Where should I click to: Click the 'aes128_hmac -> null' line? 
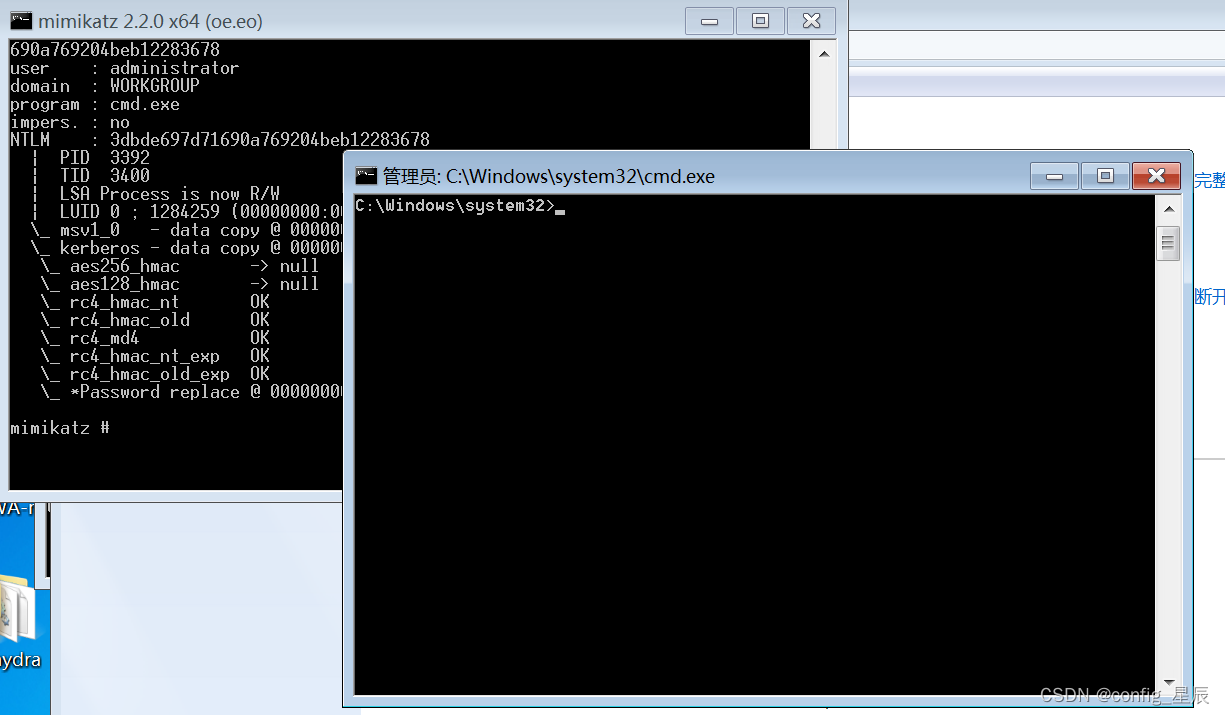coord(180,284)
